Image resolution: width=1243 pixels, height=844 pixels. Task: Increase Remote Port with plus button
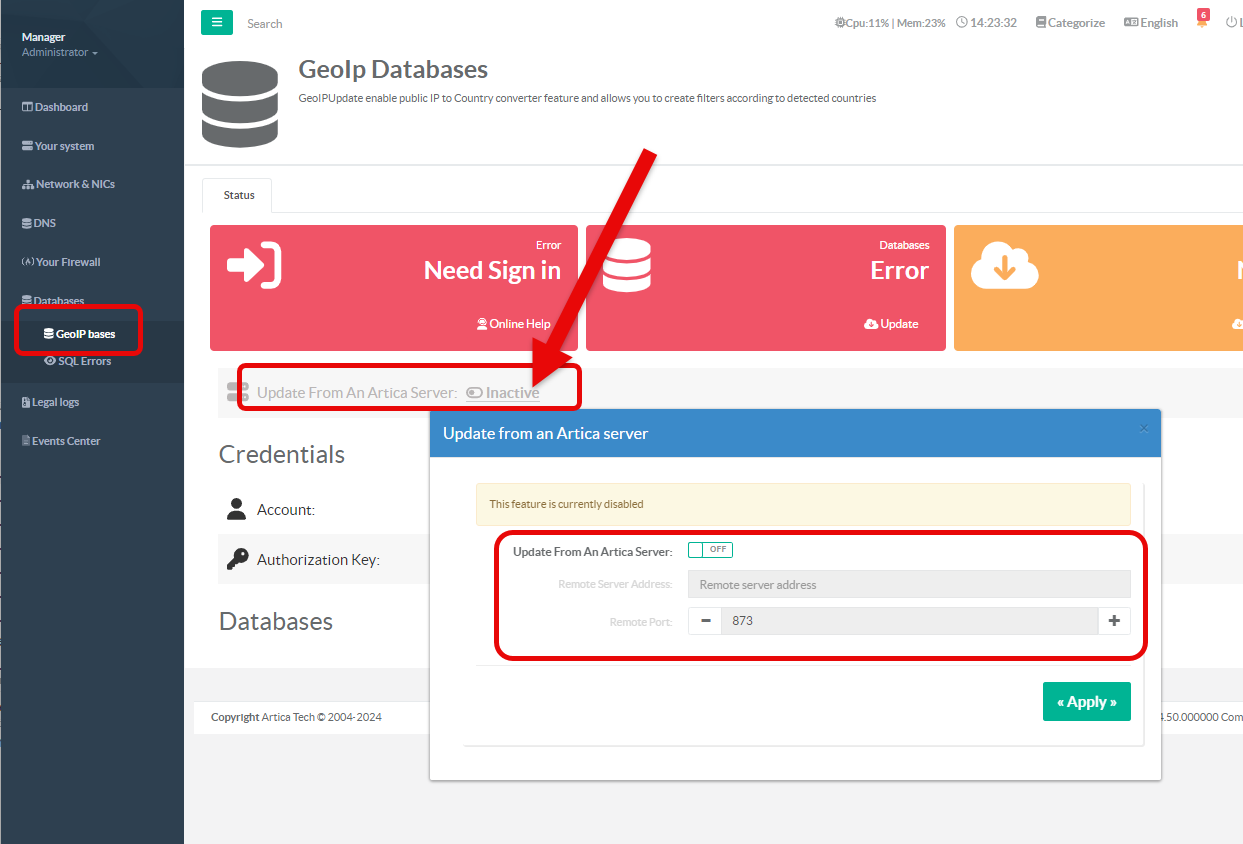[1114, 621]
